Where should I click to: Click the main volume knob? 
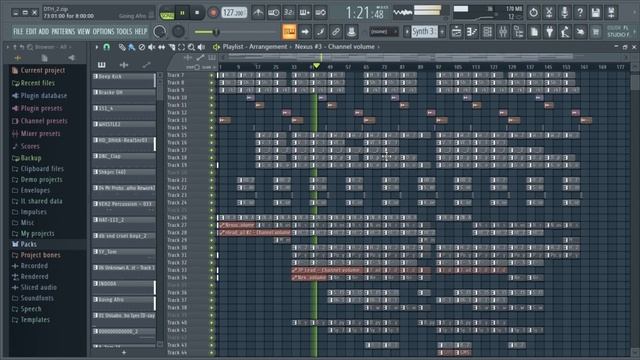pos(160,31)
